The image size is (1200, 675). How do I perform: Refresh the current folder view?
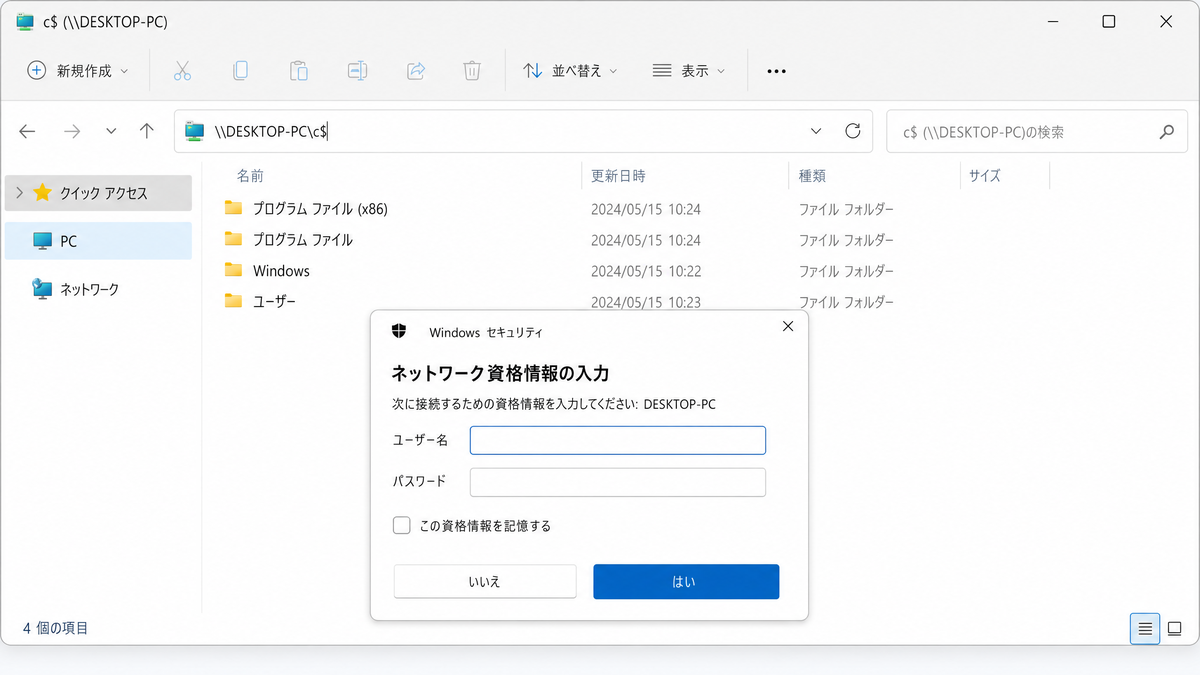[853, 131]
